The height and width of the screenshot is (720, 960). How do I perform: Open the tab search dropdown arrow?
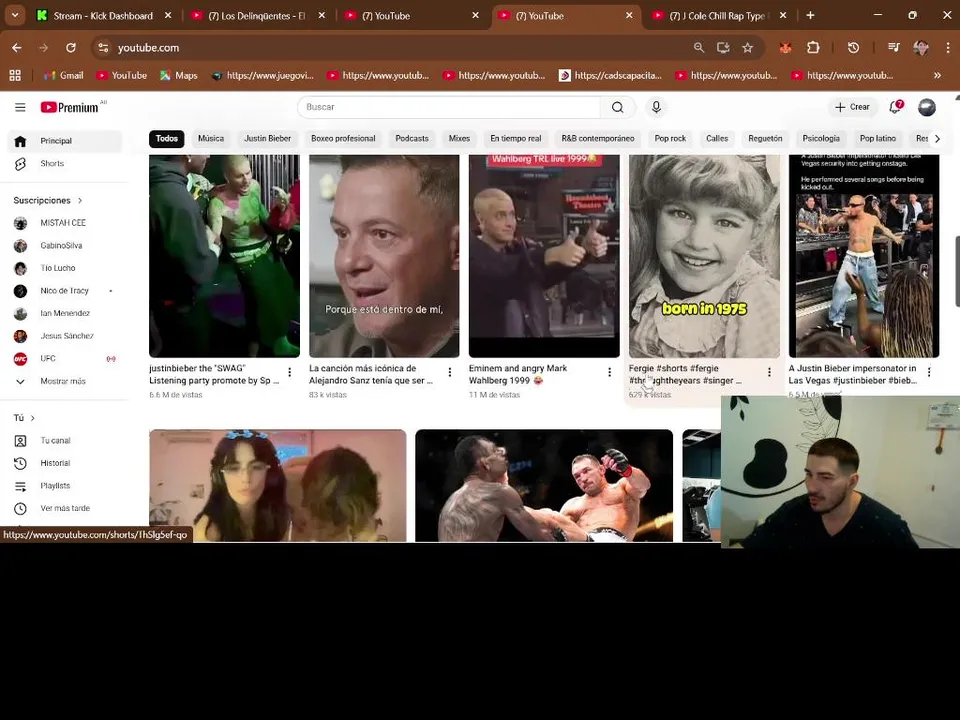15,15
